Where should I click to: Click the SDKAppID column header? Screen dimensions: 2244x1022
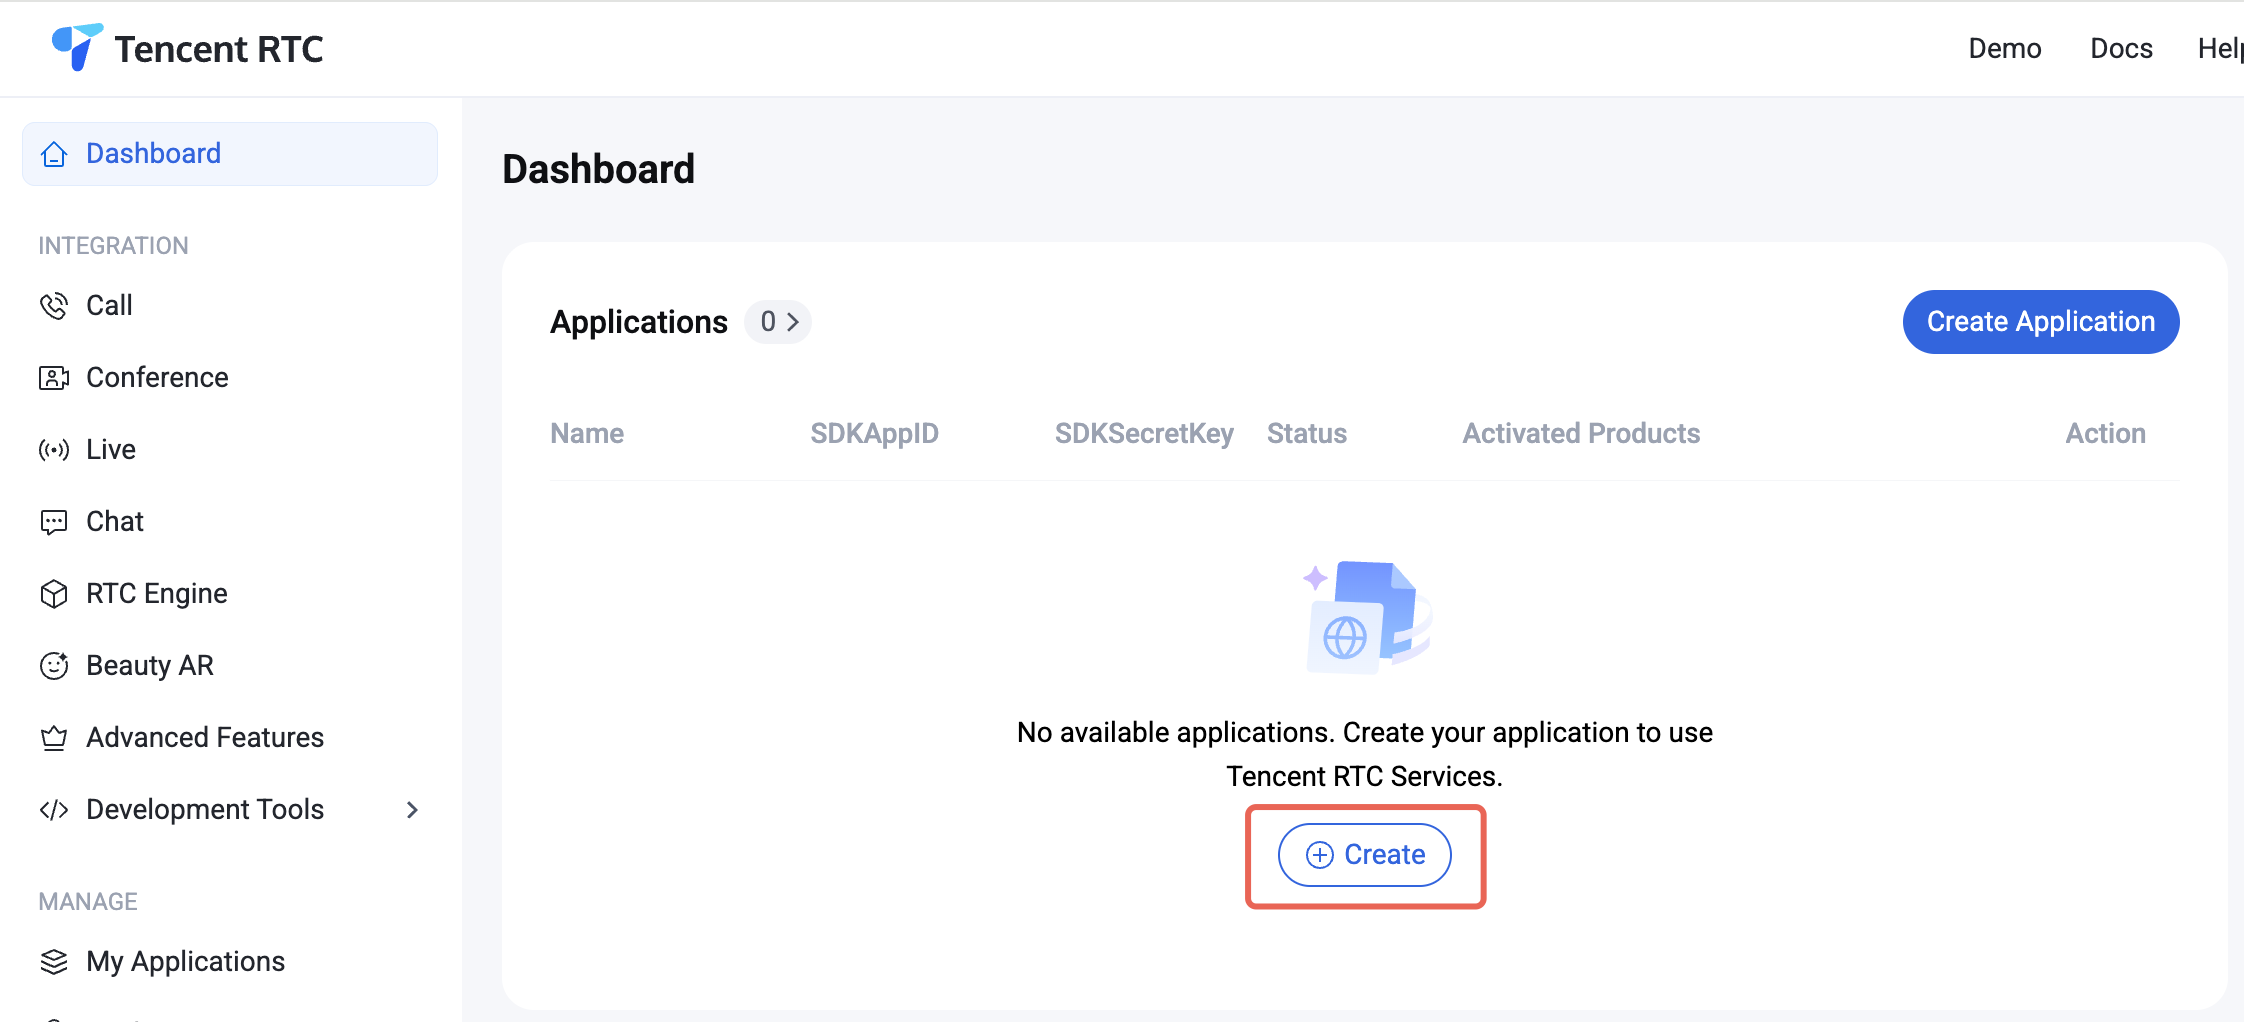(x=874, y=434)
